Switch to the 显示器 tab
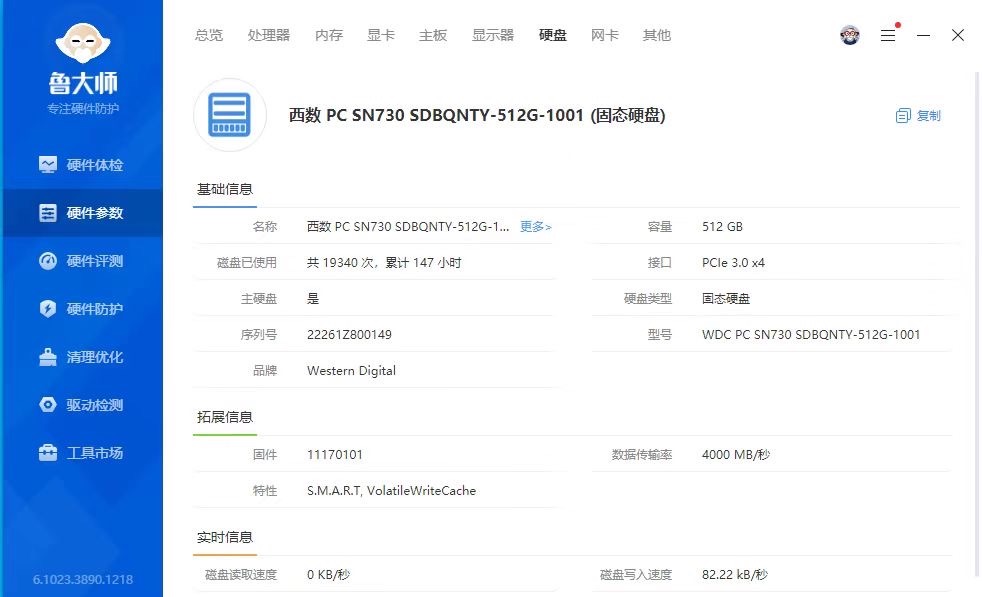 (x=493, y=35)
